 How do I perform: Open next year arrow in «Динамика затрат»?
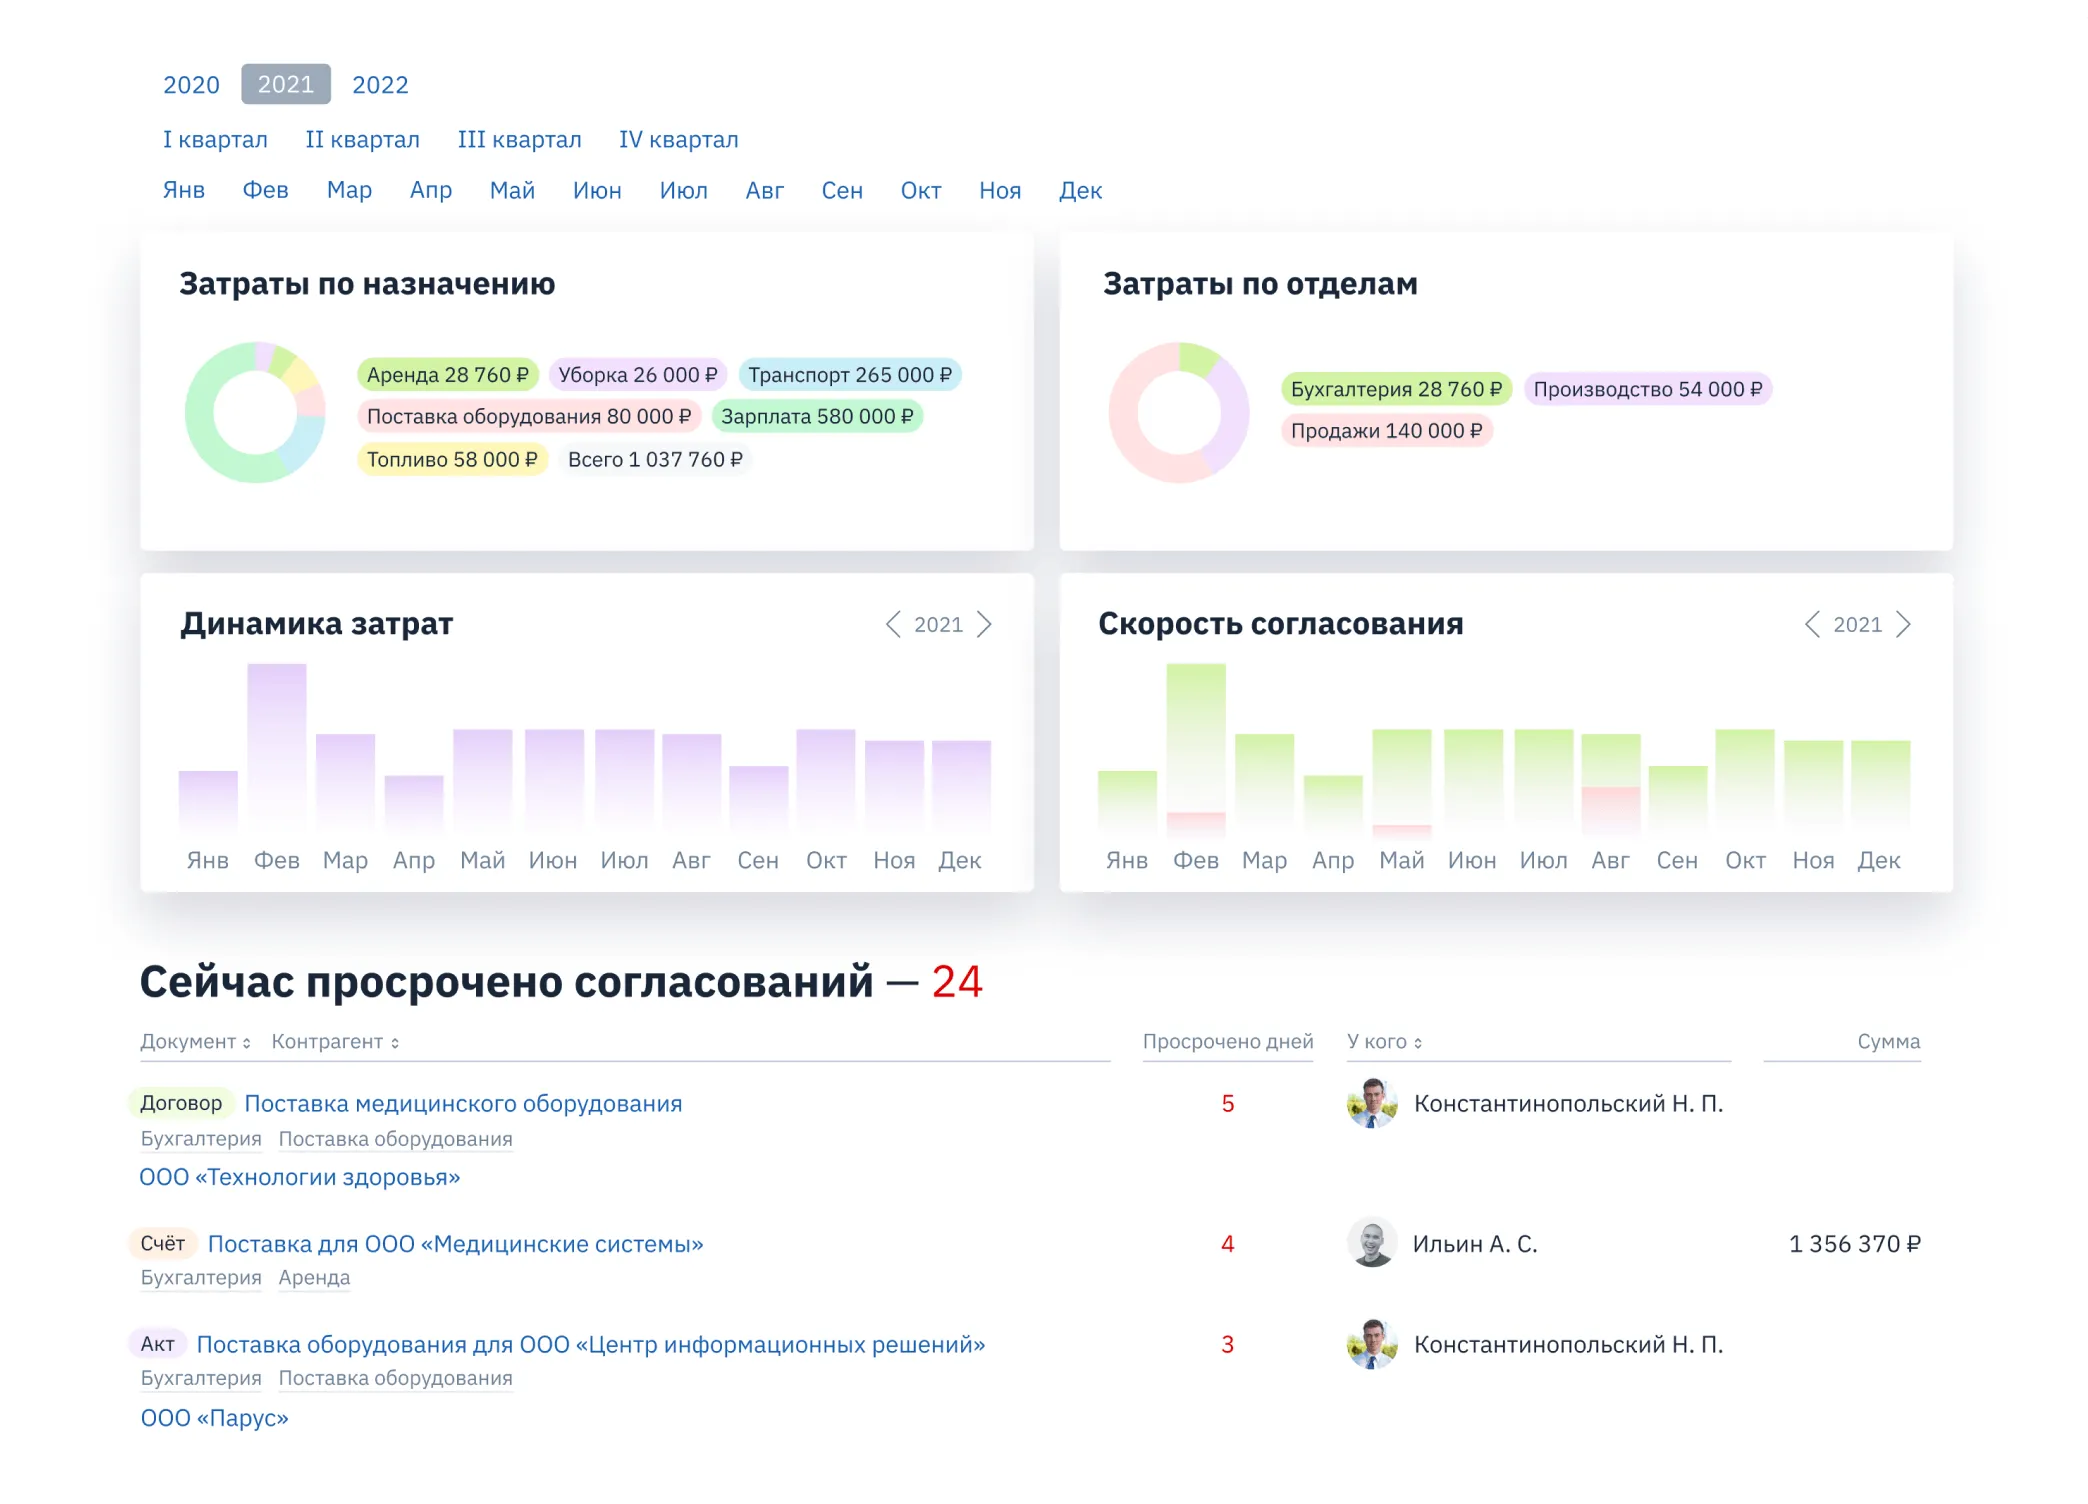pyautogui.click(x=985, y=624)
